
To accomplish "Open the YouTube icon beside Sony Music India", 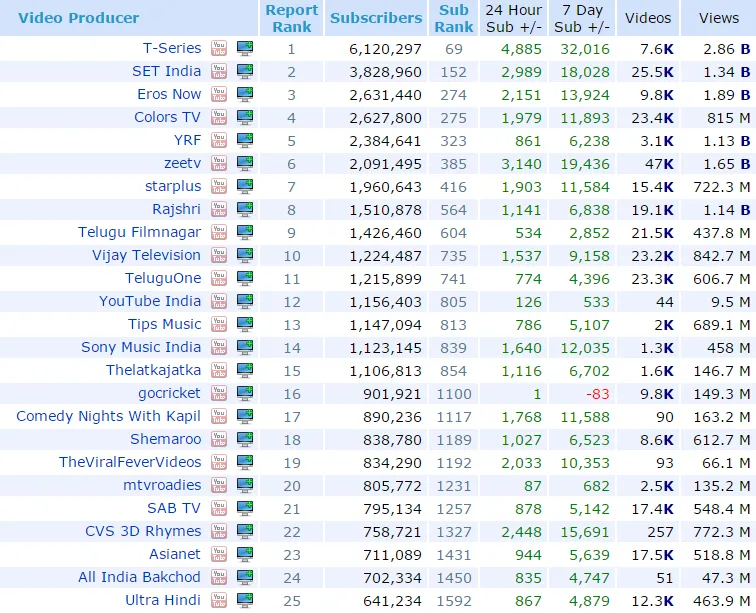I will click(219, 347).
